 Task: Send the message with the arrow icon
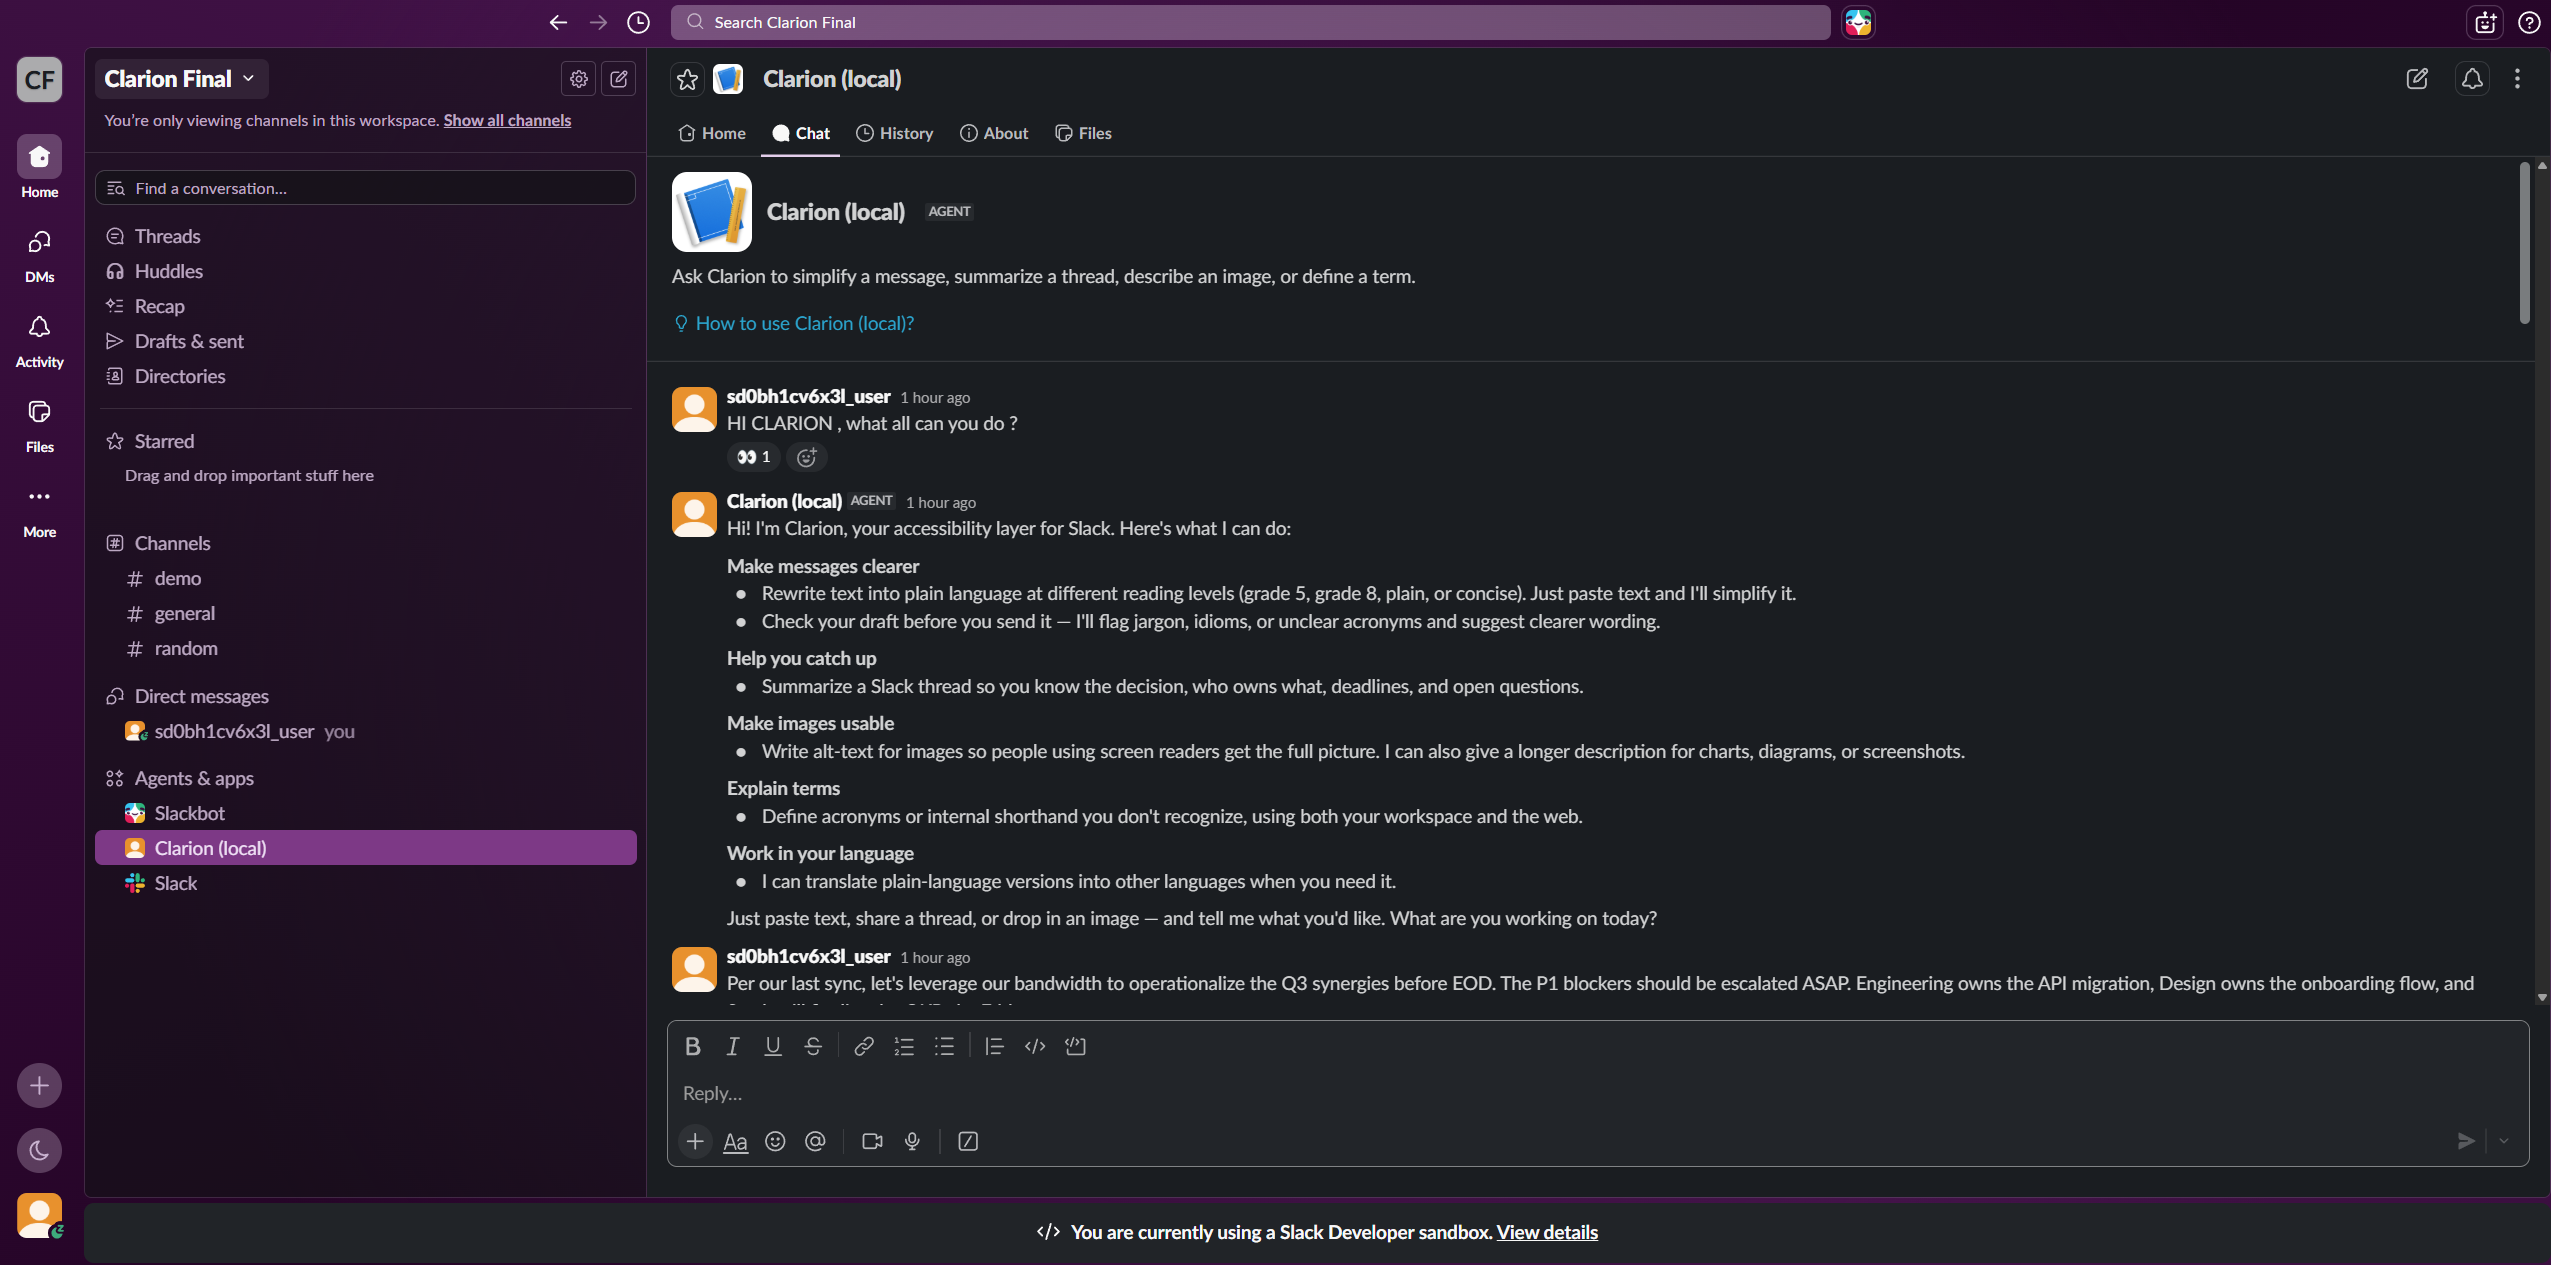(x=2466, y=1141)
